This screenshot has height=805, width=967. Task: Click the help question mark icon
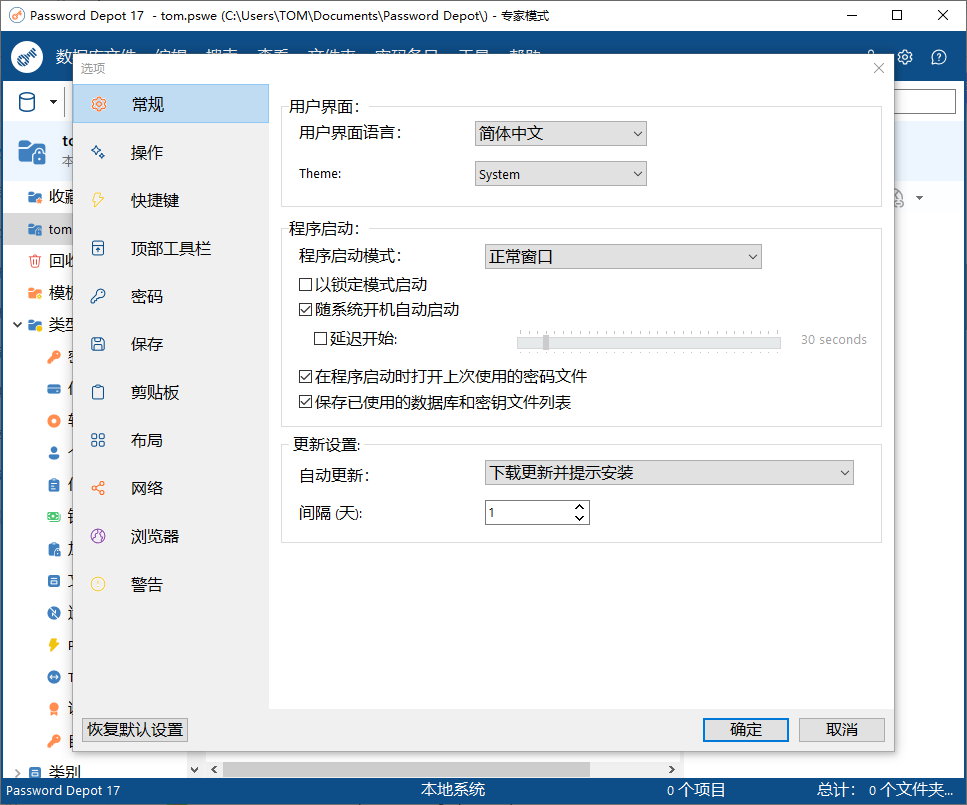click(939, 57)
